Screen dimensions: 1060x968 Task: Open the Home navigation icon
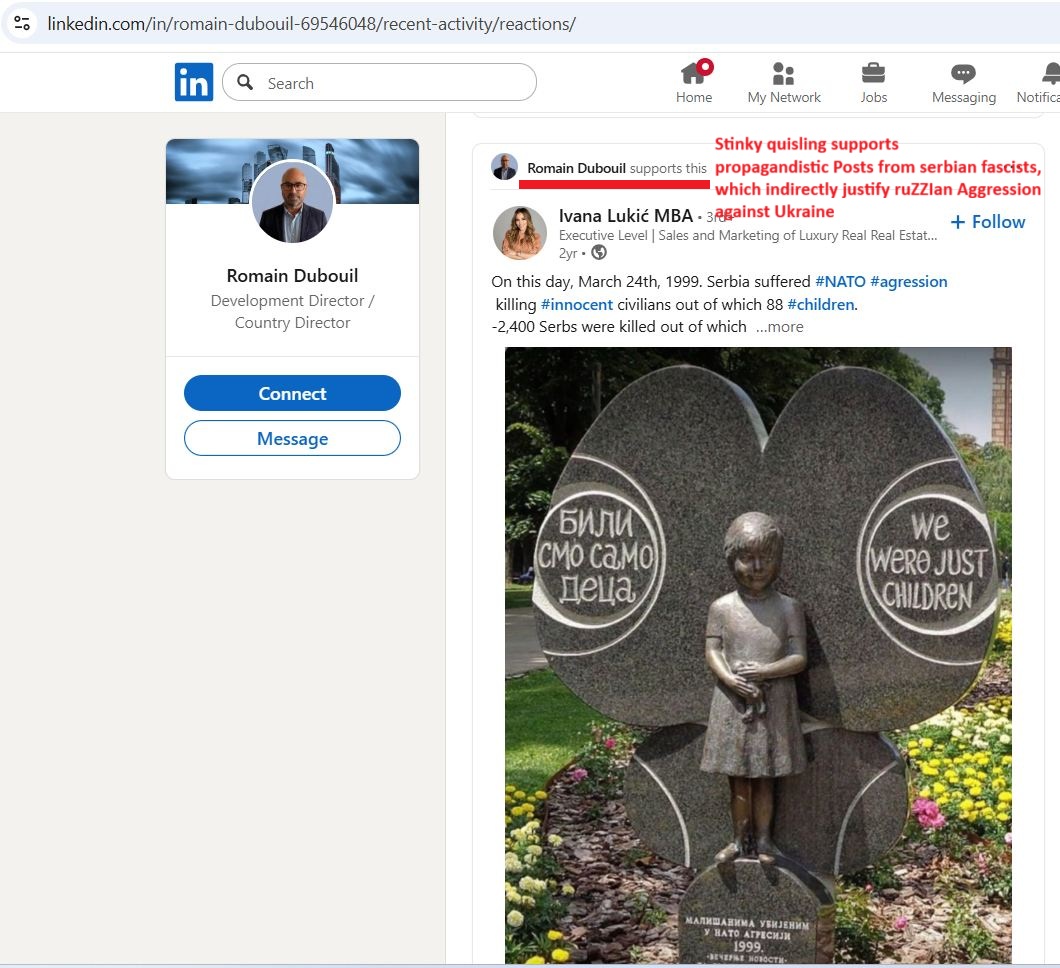coord(694,82)
